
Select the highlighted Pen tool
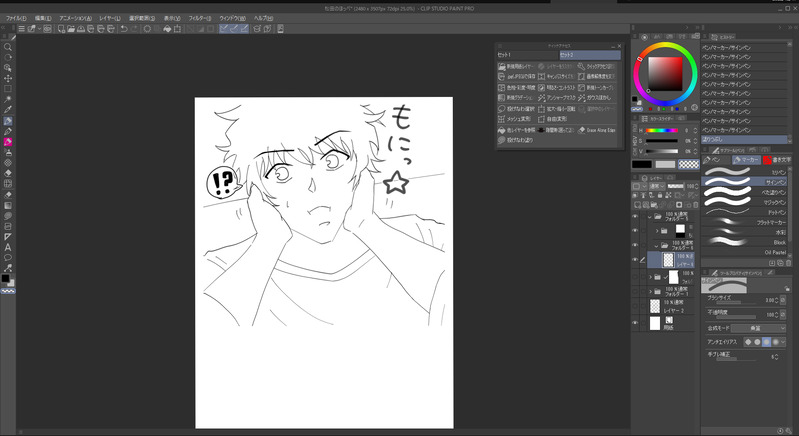coord(8,121)
